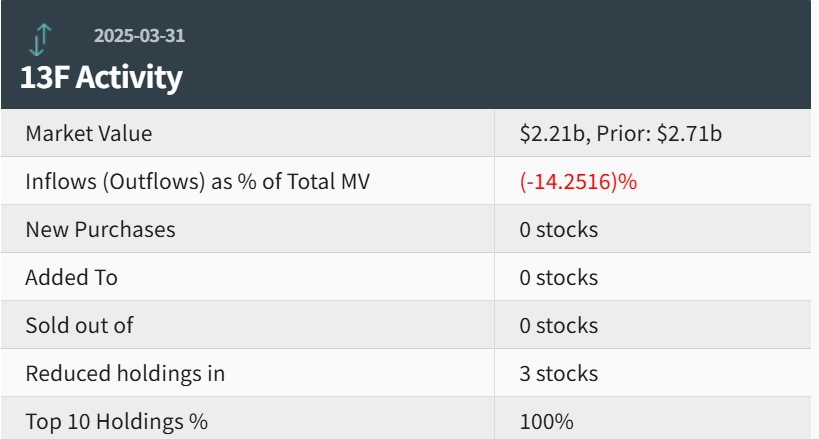Click the 3 stocks value
Viewport: 819px width, 439px height.
[558, 374]
